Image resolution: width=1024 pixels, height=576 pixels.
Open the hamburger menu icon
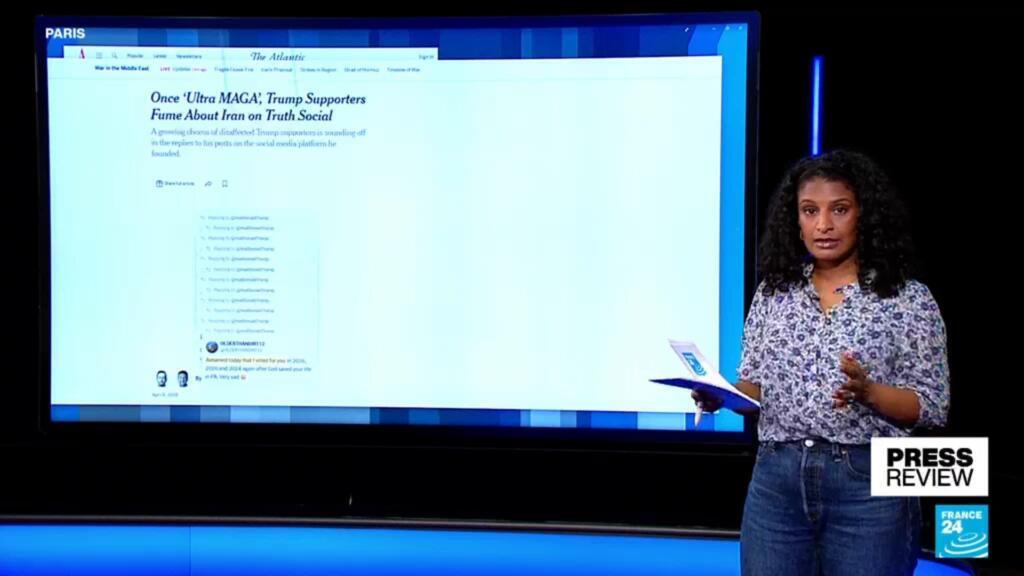pos(99,56)
